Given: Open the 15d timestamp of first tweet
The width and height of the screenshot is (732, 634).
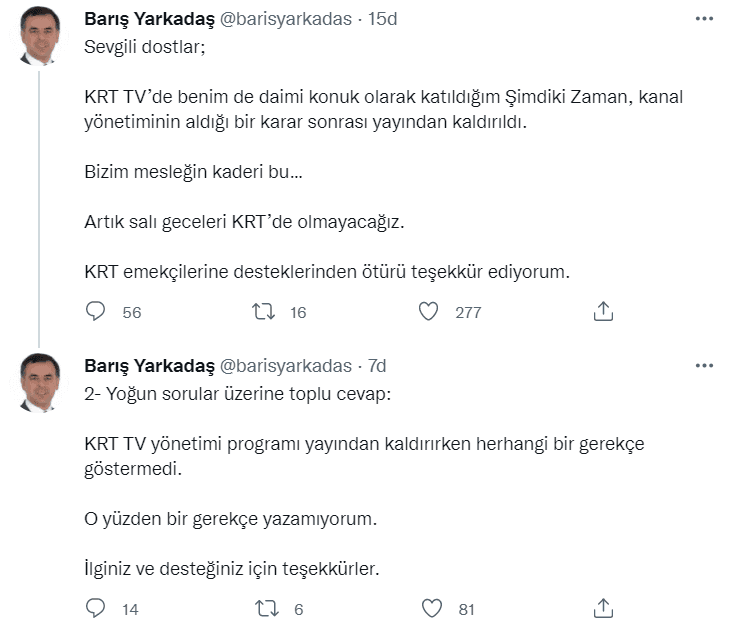Looking at the screenshot, I should (x=382, y=20).
